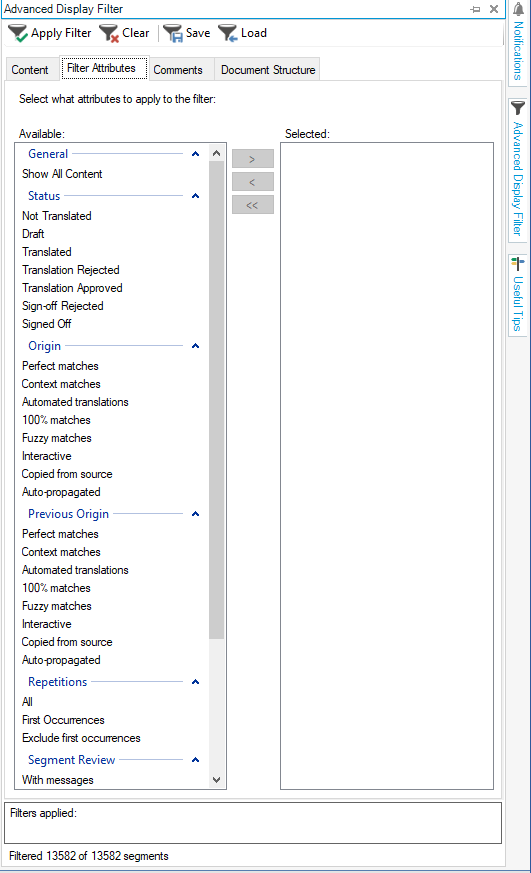This screenshot has height=873, width=531.
Task: Click the Available list scrollbar thumb
Action: pos(217,400)
